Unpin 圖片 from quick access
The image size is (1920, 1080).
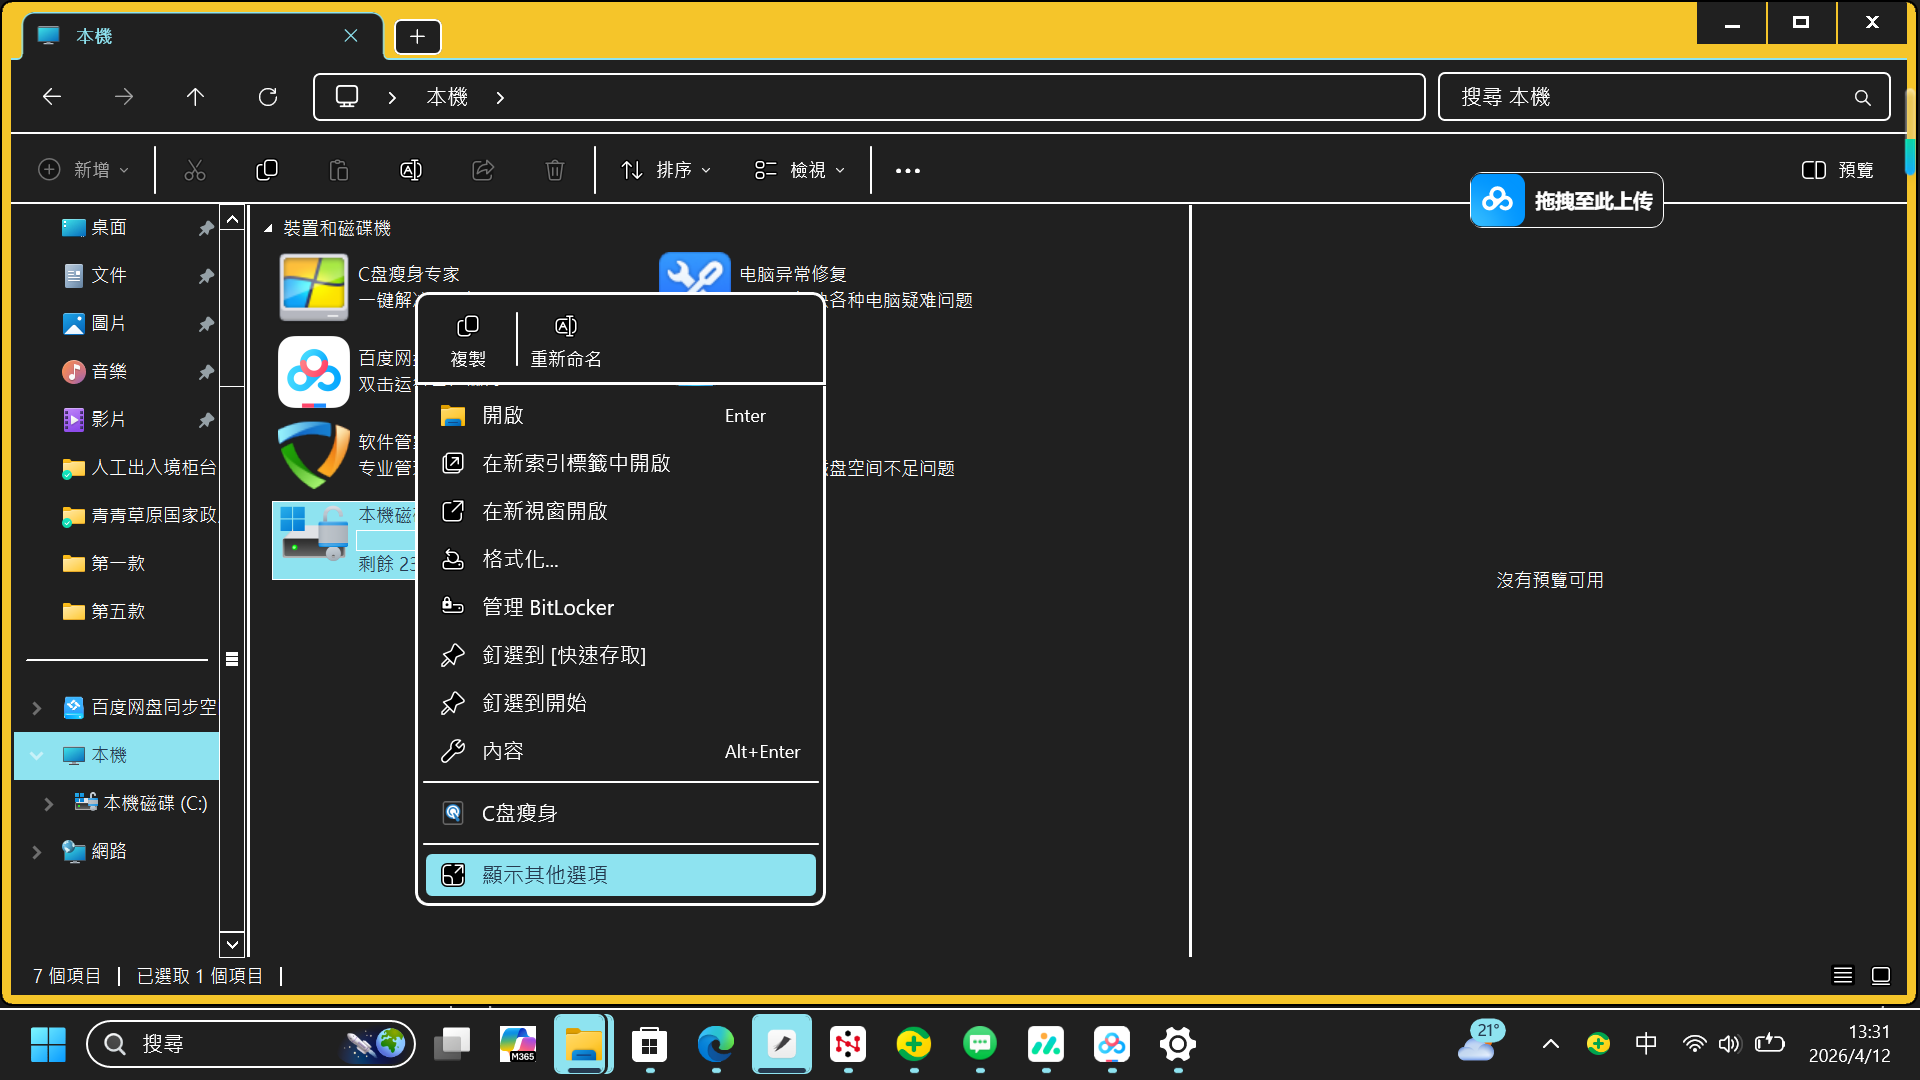[206, 324]
